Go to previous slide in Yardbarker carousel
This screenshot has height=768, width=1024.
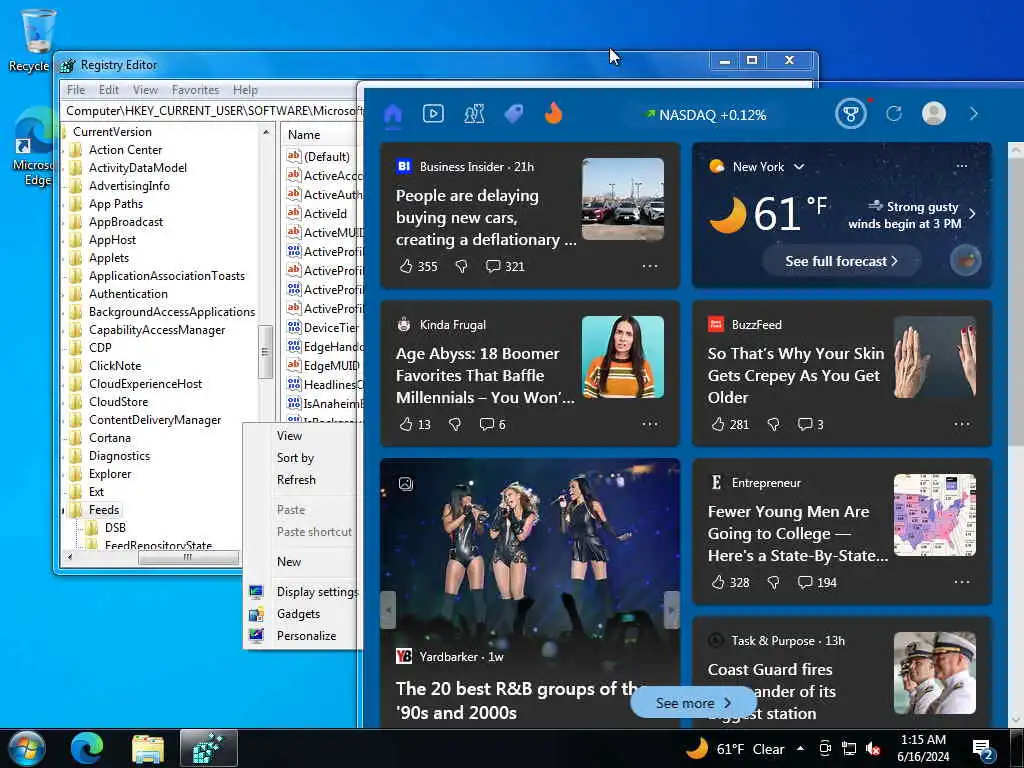(388, 610)
